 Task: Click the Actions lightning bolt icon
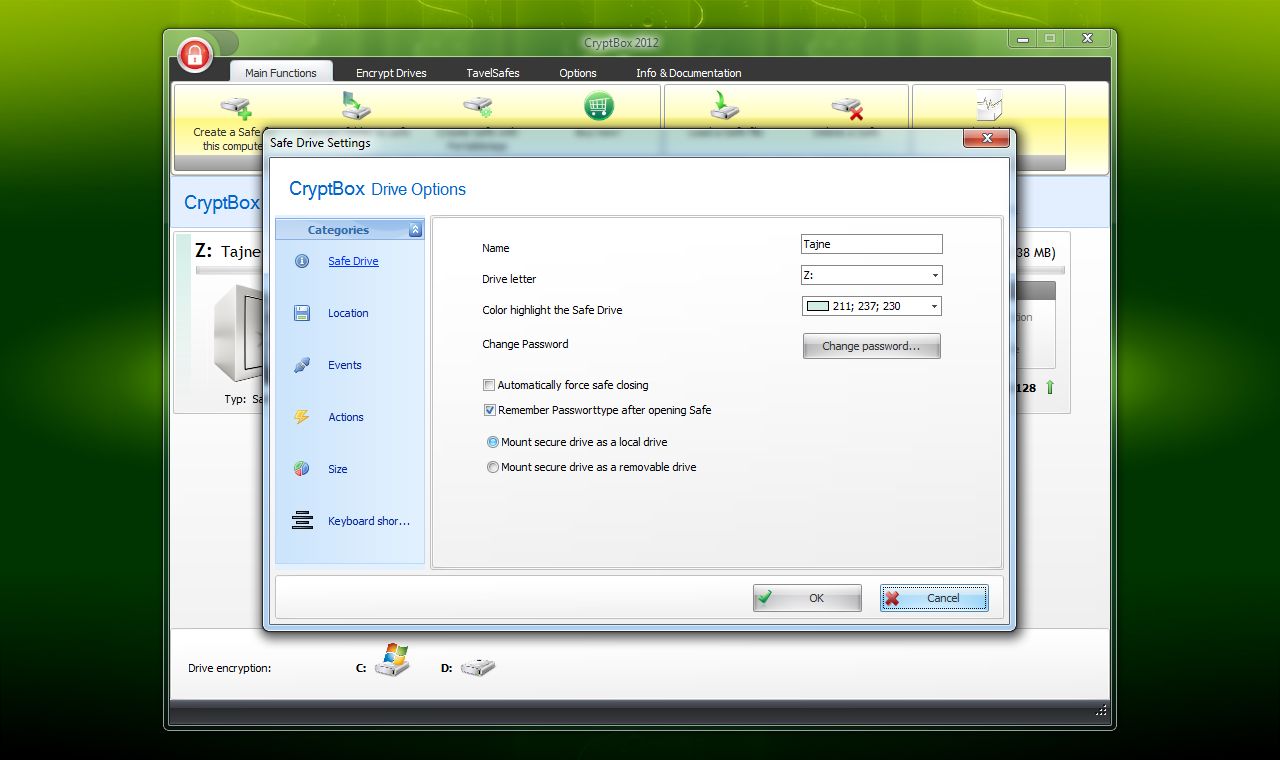coord(302,417)
